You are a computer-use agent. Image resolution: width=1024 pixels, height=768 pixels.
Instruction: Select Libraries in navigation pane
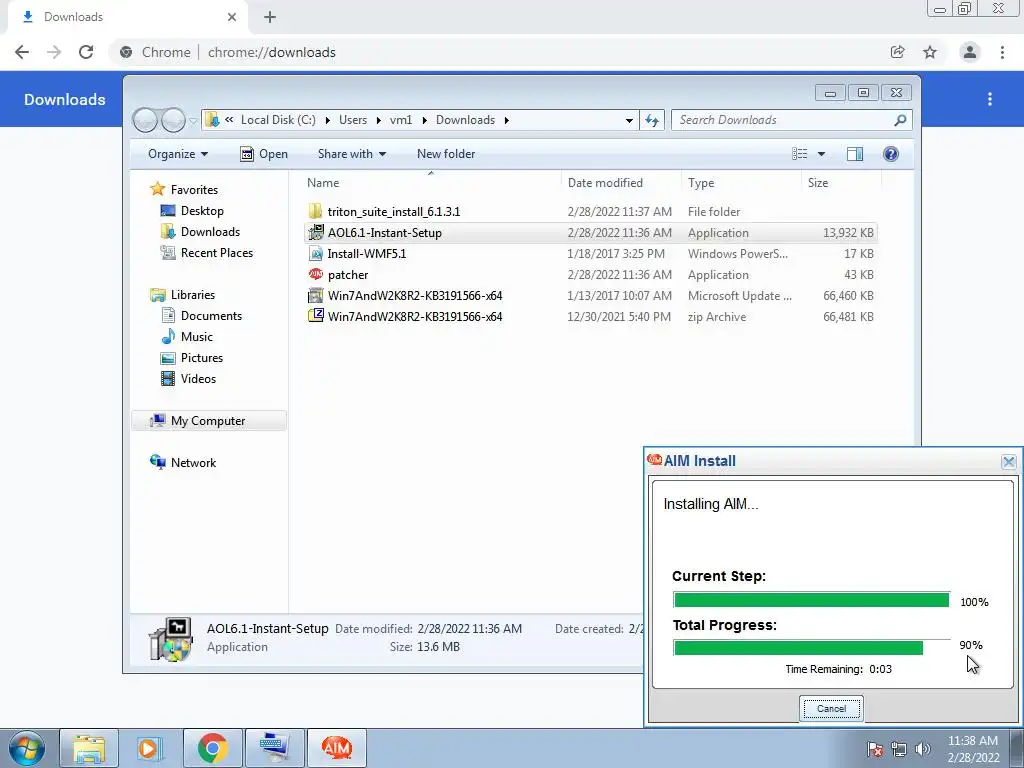point(193,295)
